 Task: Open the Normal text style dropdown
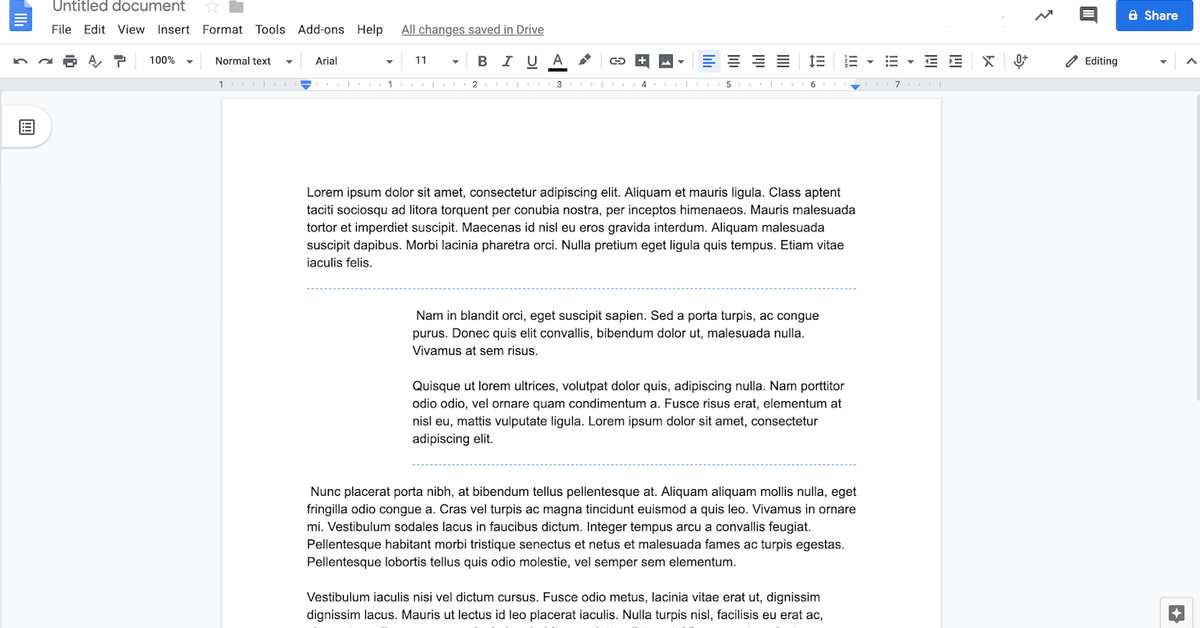253,61
